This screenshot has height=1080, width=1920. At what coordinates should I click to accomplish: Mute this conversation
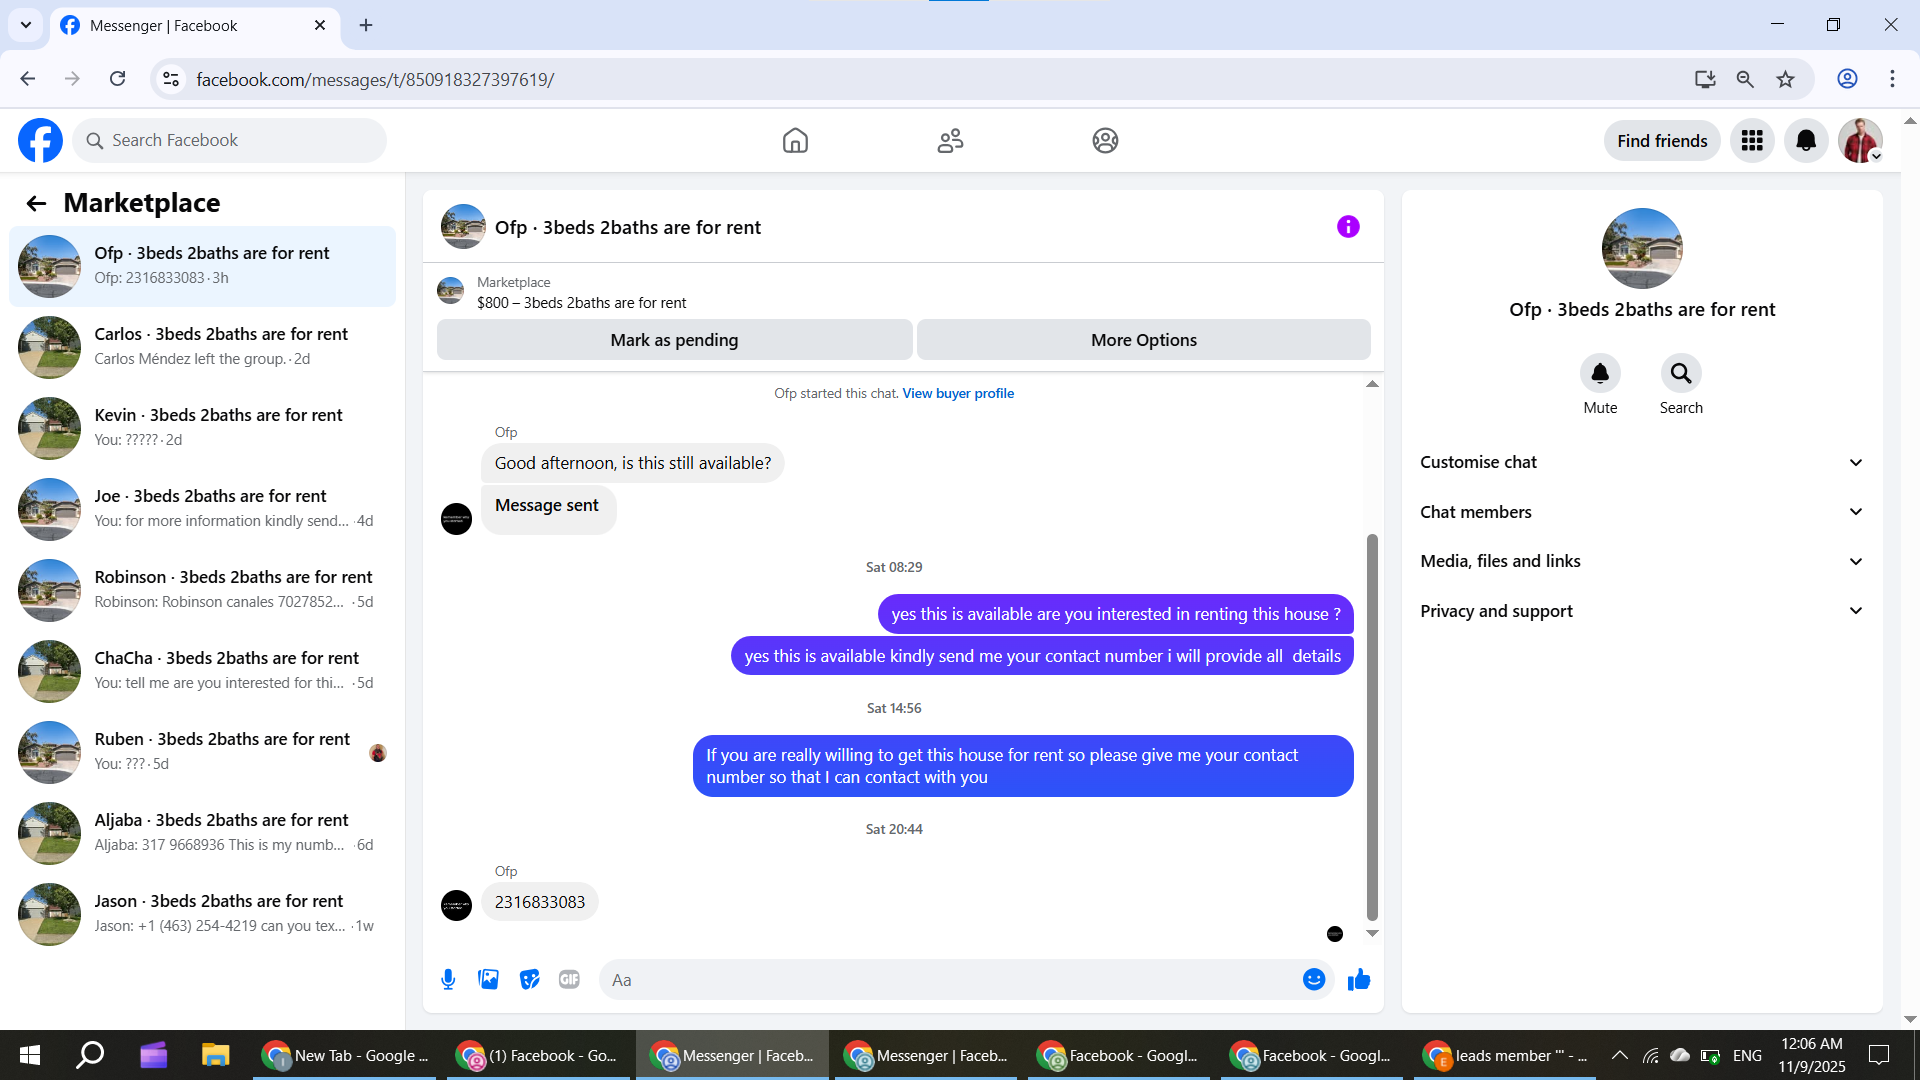[1600, 374]
